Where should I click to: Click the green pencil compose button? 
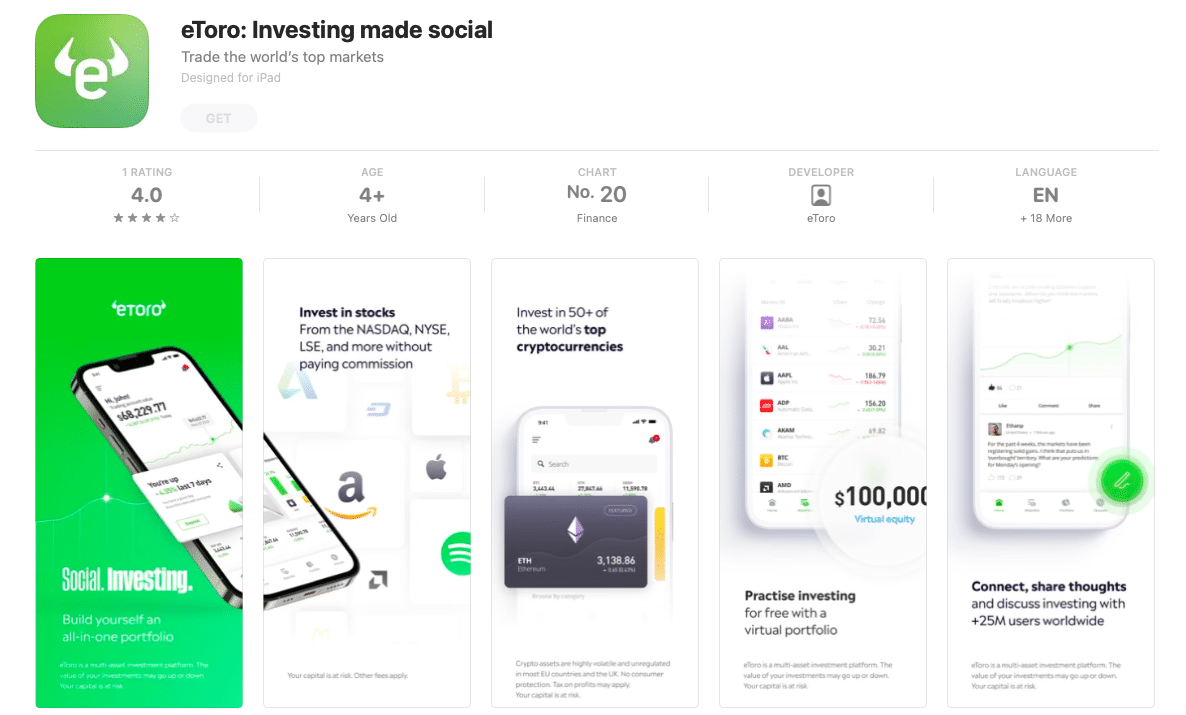point(1122,480)
